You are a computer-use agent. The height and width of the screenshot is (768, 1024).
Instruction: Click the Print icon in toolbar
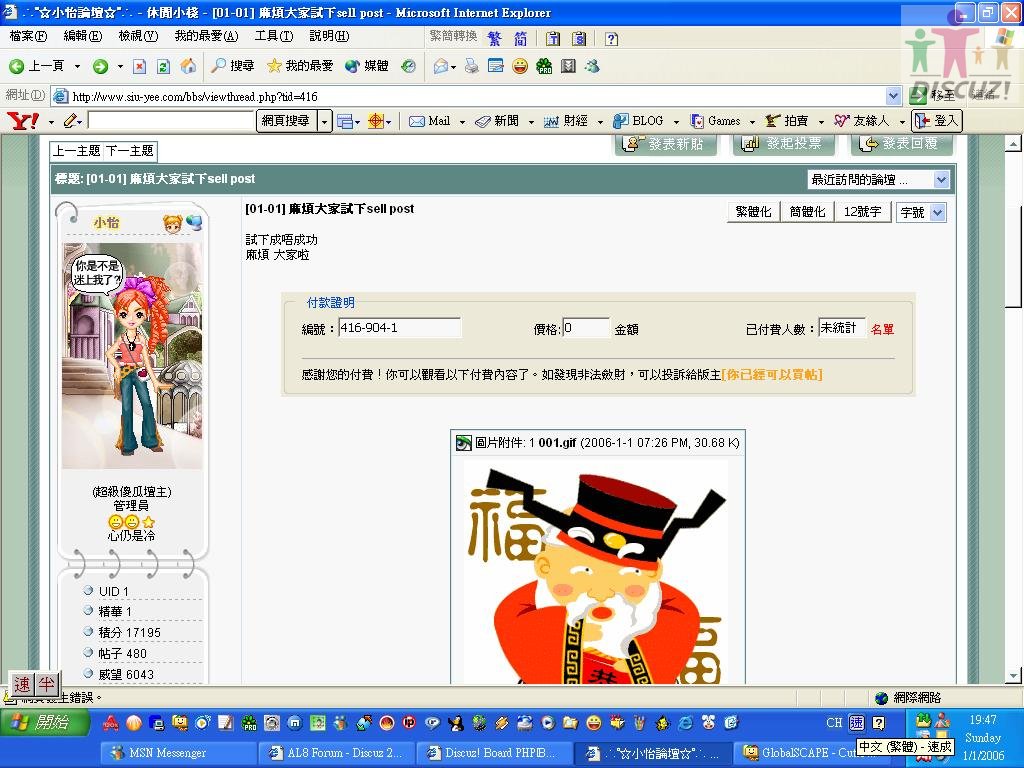coord(472,66)
